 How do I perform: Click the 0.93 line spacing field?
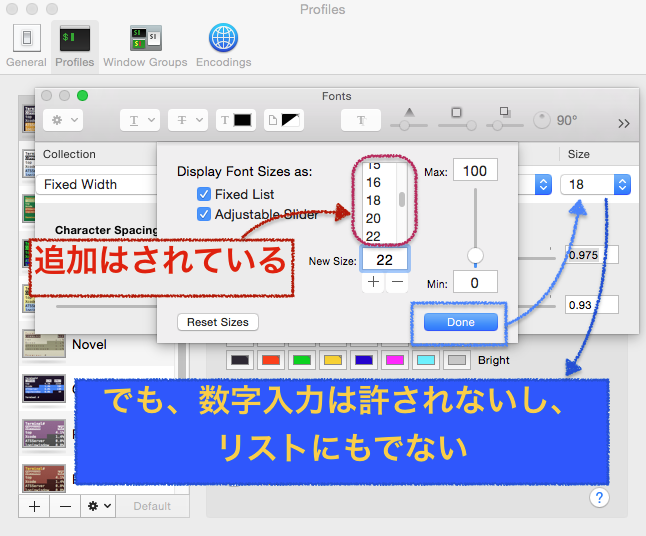pos(592,305)
